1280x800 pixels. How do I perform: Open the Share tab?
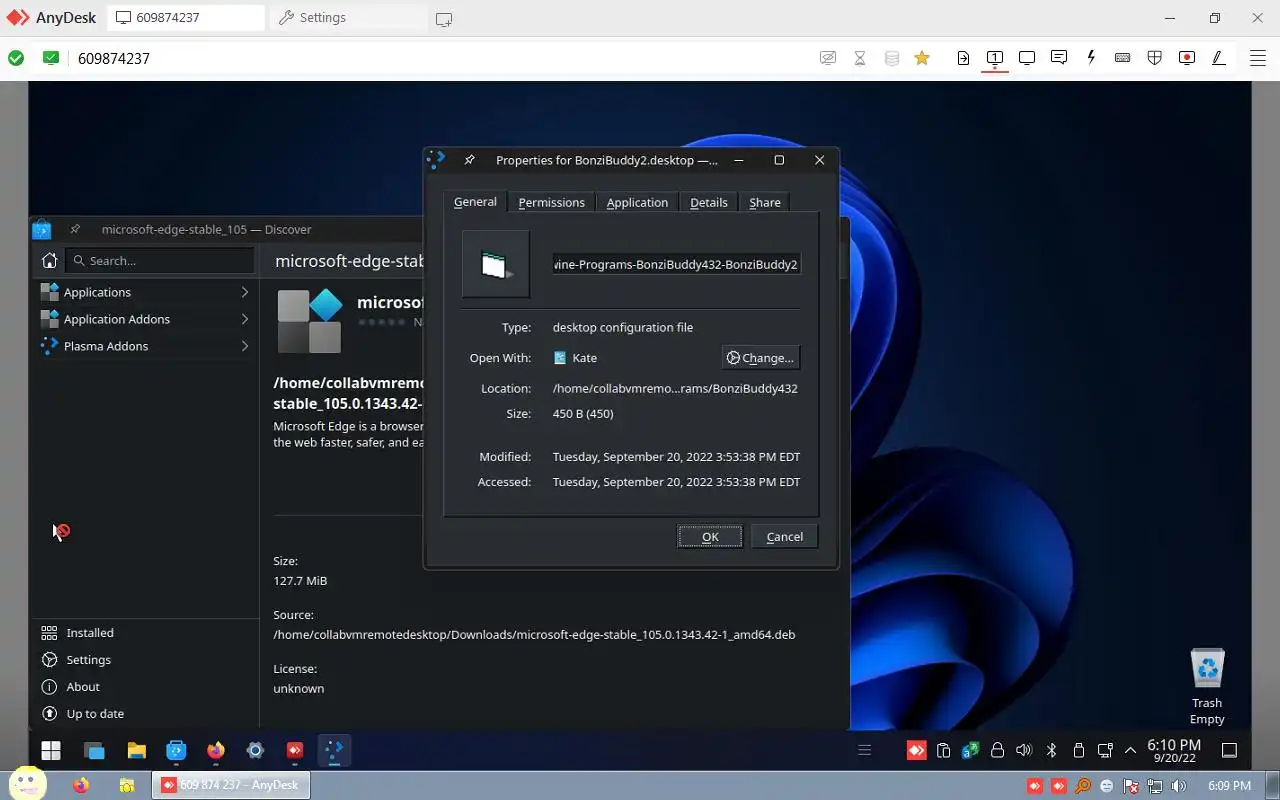tap(765, 202)
